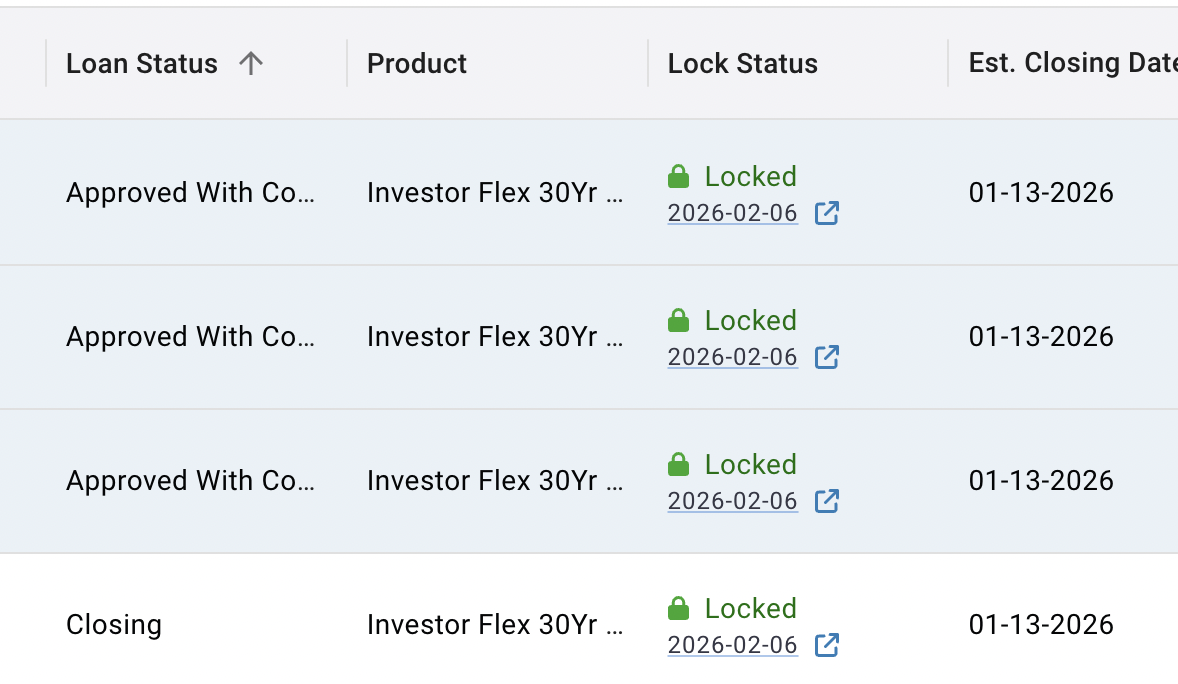Open 2026-02-06 lock date link in first row
Image resolution: width=1178 pixels, height=684 pixels.
click(x=732, y=213)
